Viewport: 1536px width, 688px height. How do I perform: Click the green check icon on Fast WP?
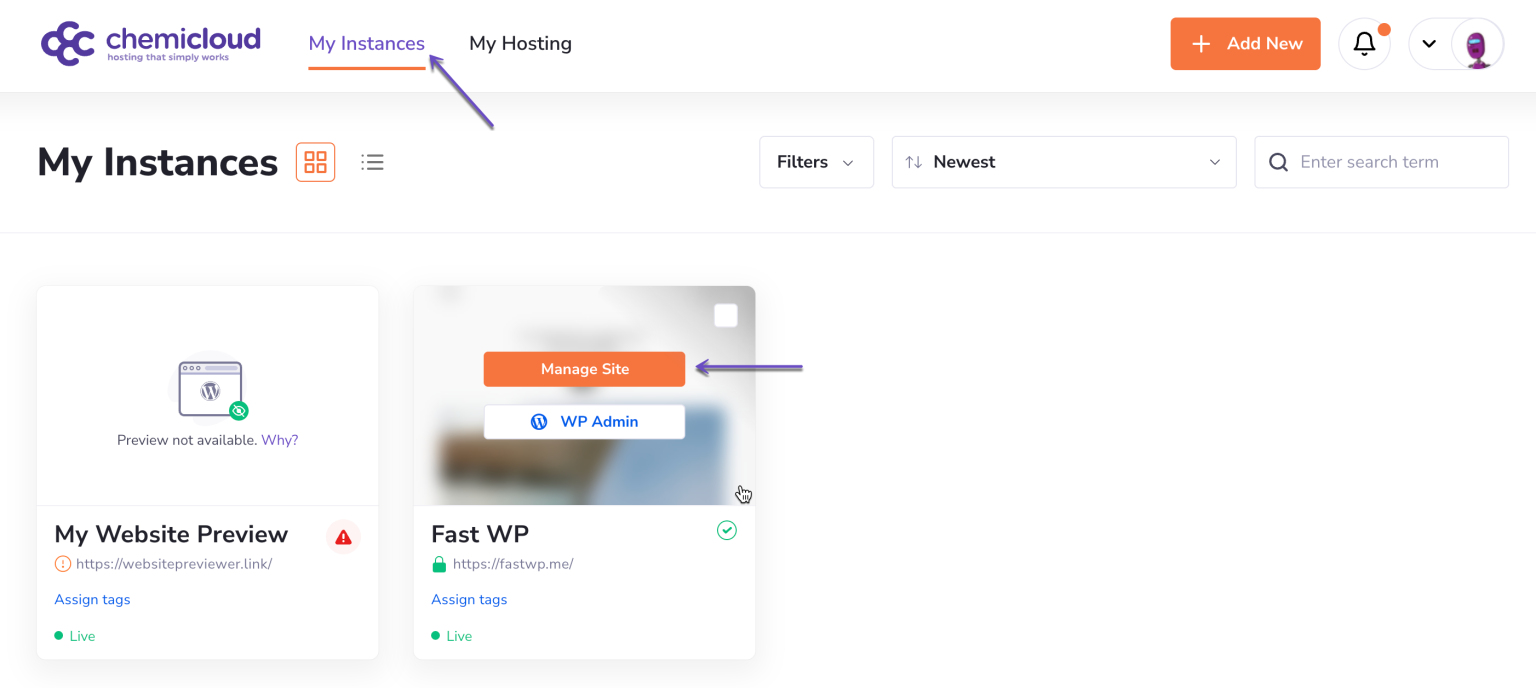tap(727, 530)
